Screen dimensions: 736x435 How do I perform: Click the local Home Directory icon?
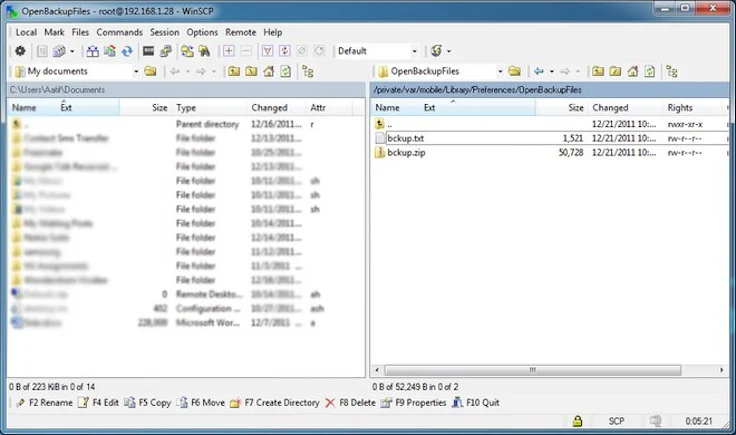[x=268, y=71]
